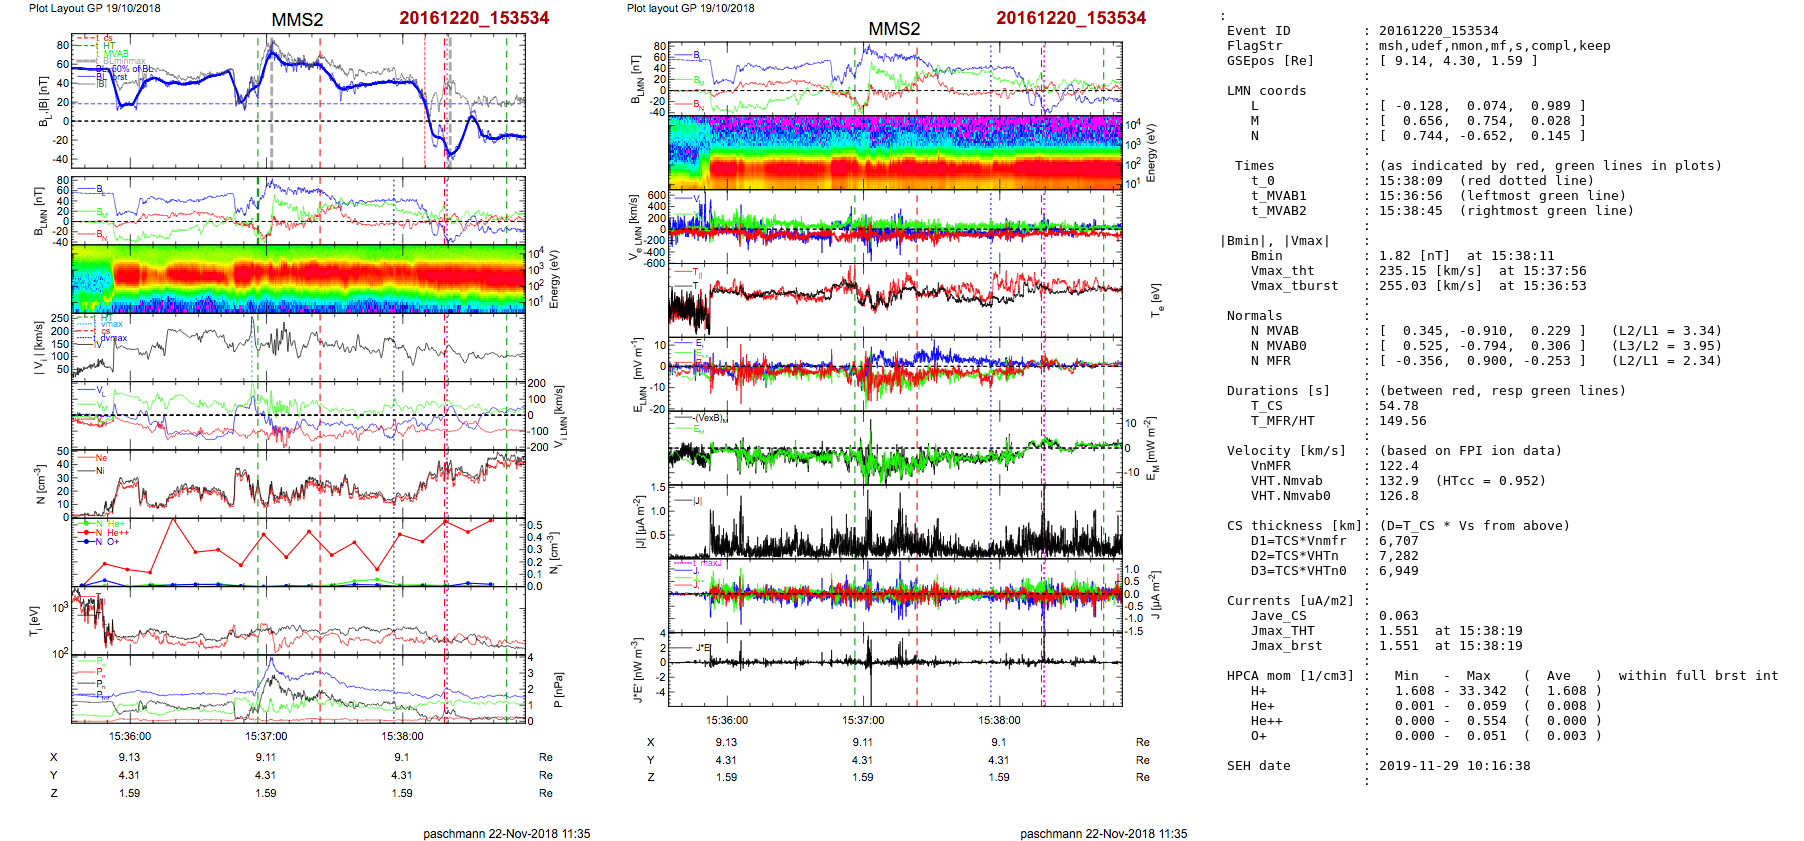Click the paschmann footer text under right plot

pyautogui.click(x=1103, y=833)
